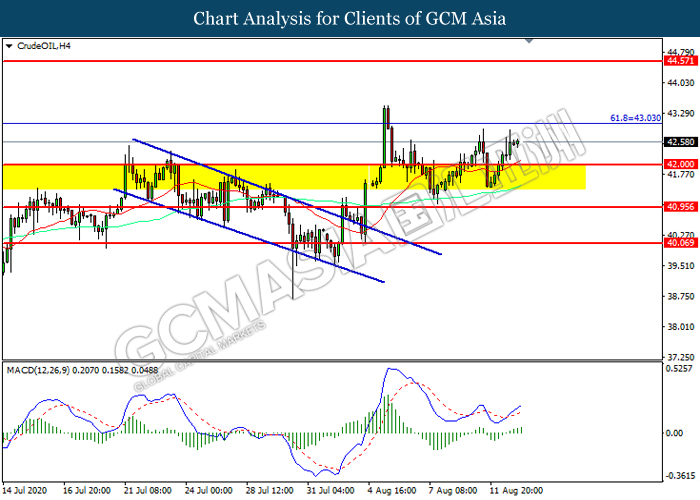Click the 44.030 price axis value
The width and height of the screenshot is (700, 500).
[x=681, y=83]
